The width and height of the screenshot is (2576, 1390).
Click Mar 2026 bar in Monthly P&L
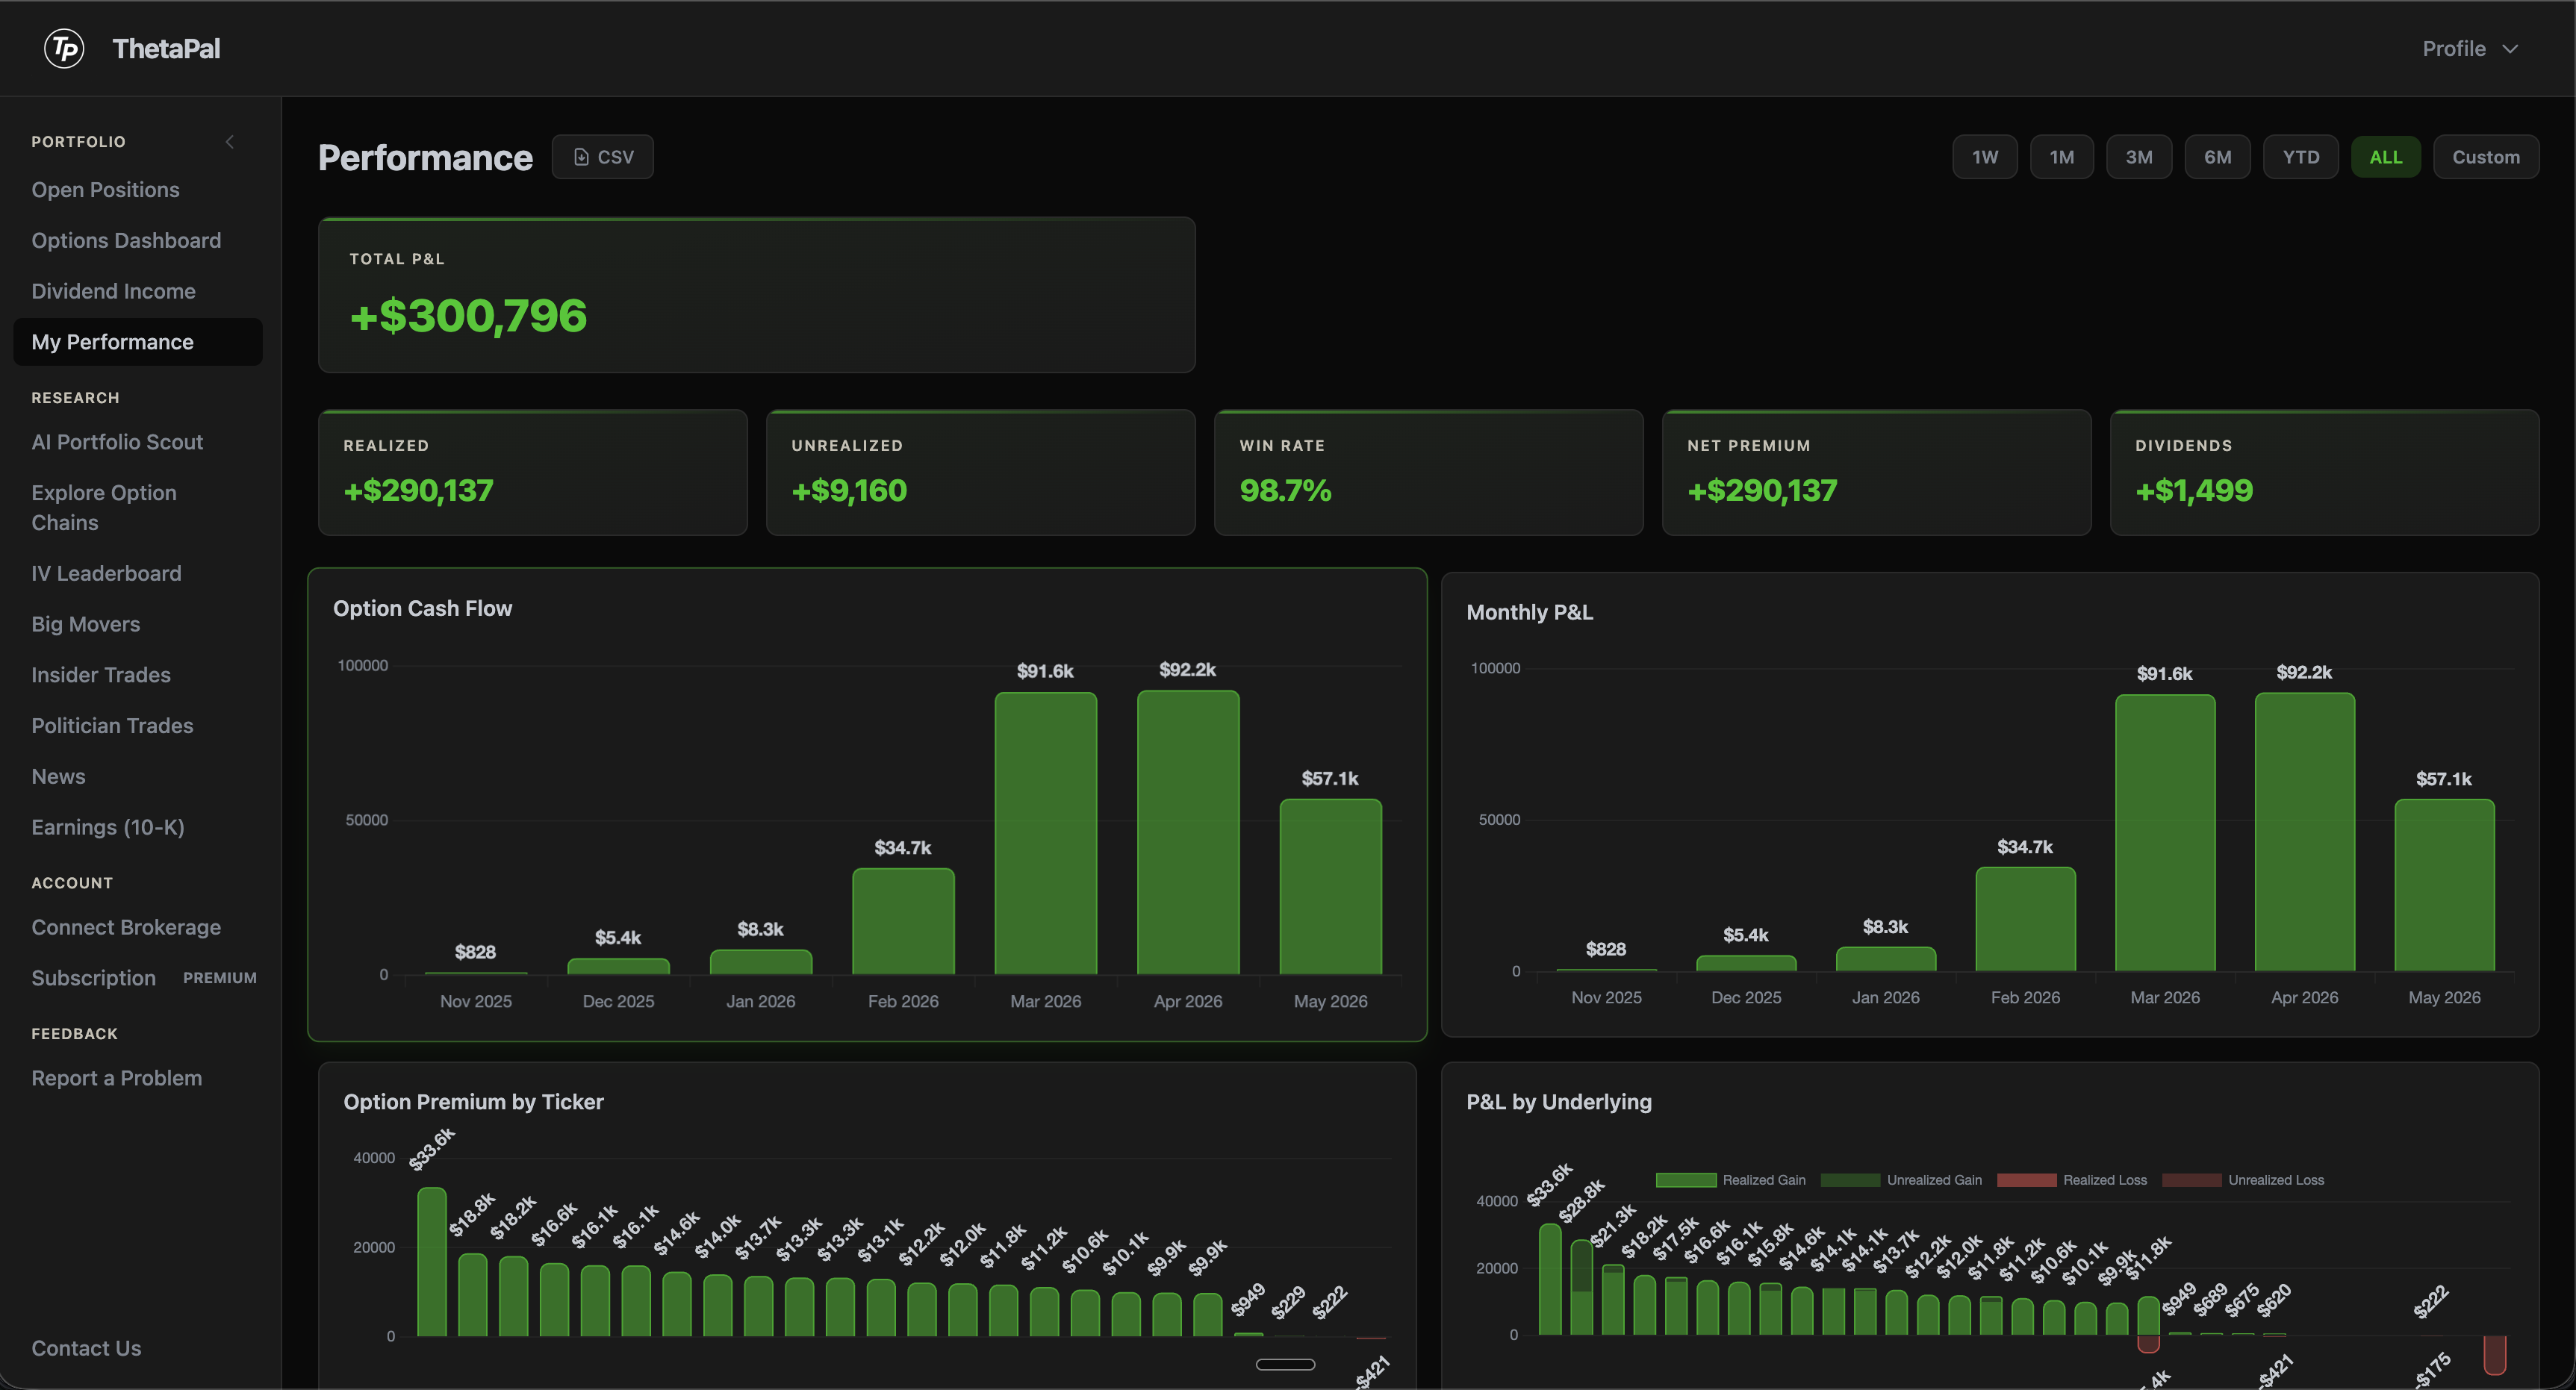coord(2165,833)
